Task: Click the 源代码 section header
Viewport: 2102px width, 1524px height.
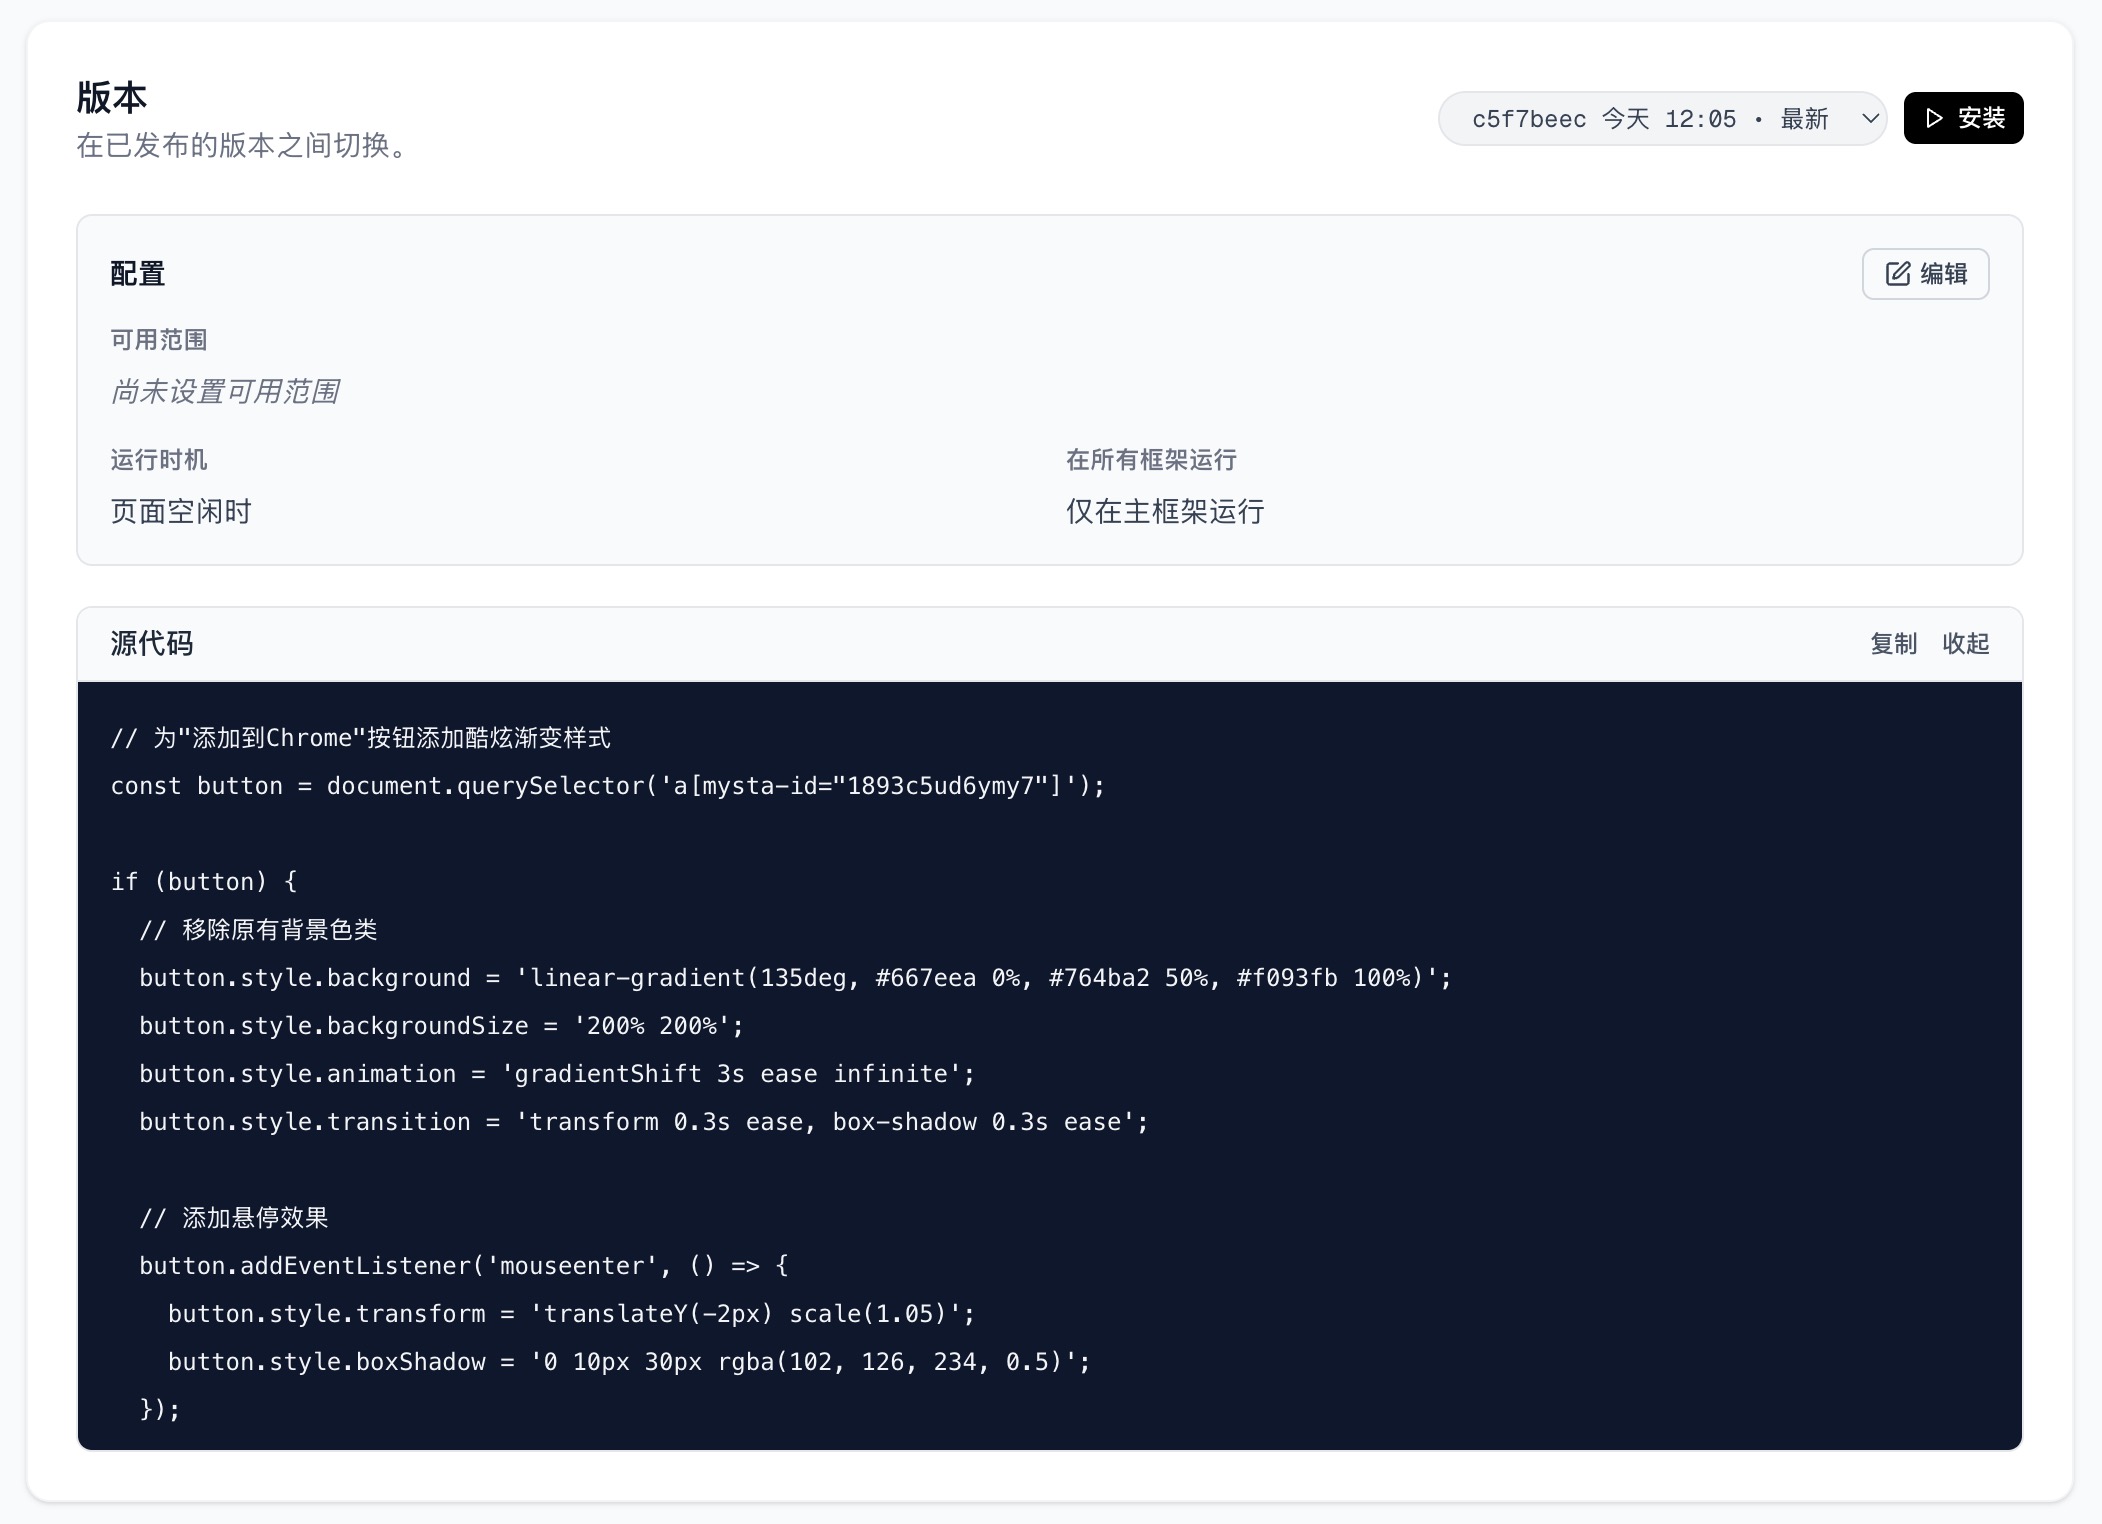Action: [x=152, y=643]
